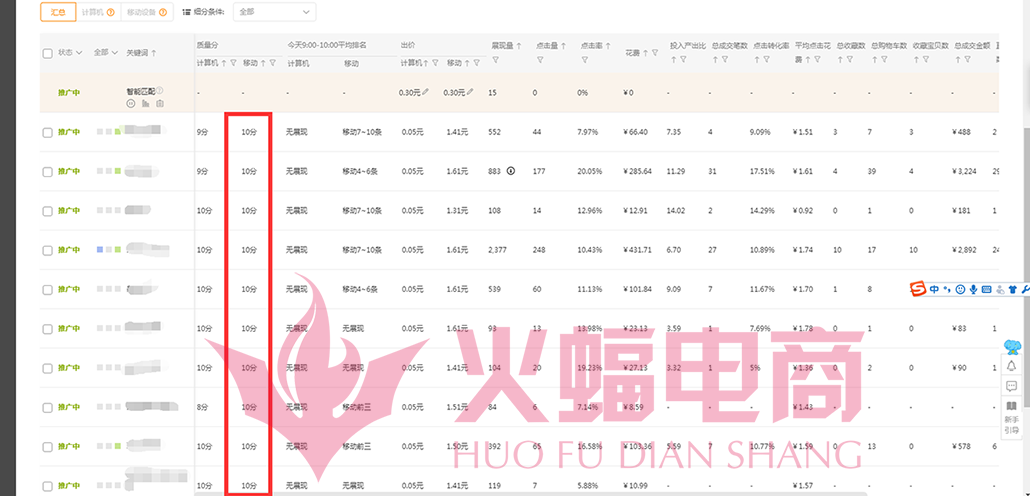Screen dimensions: 1030x496
Task: Select the 汇总 tab
Action: tap(58, 12)
